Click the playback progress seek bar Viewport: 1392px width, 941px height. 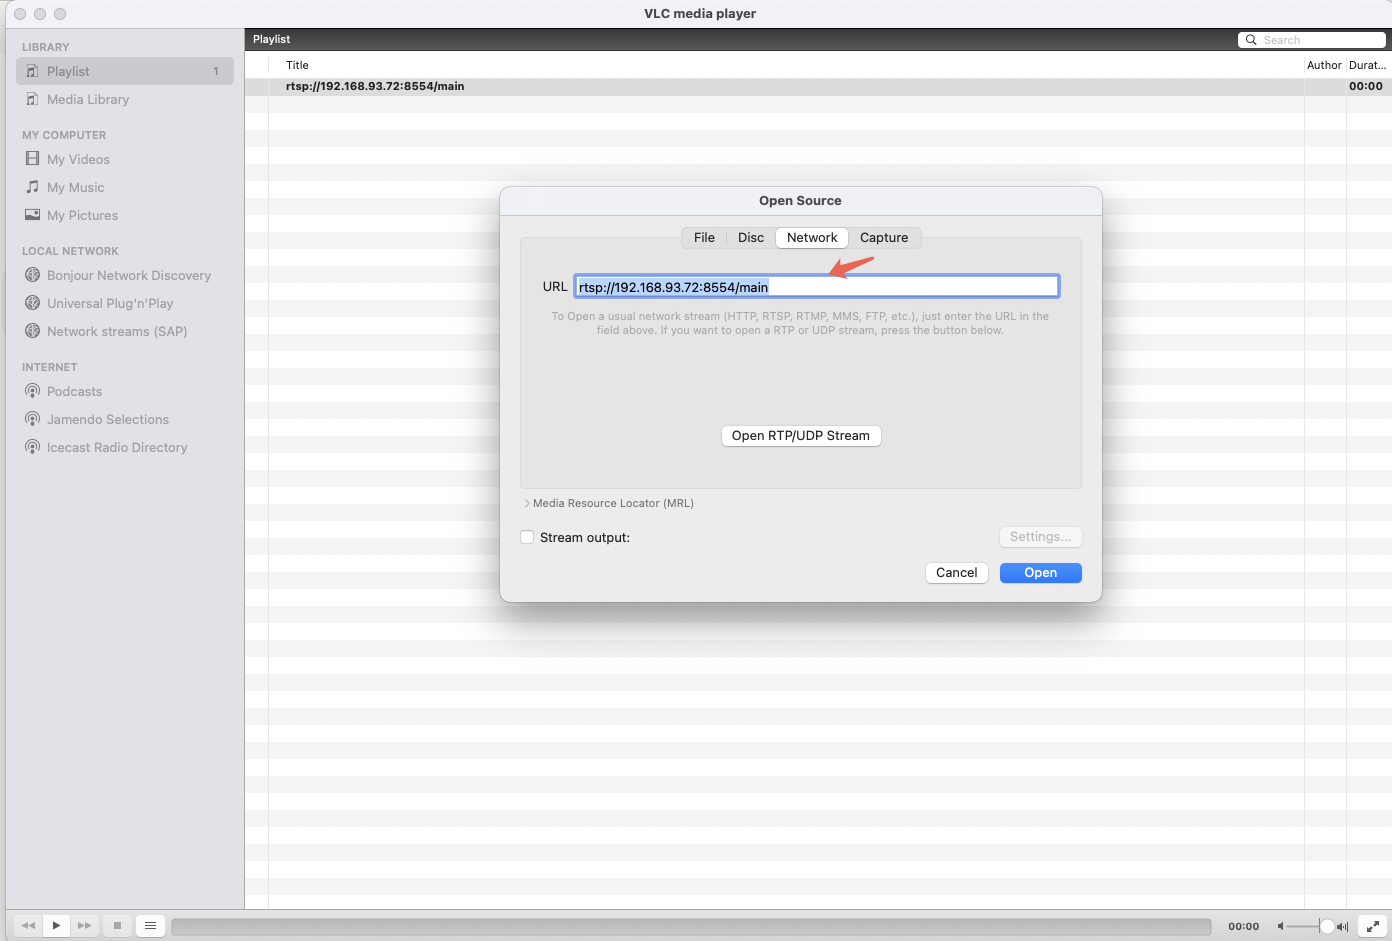691,926
